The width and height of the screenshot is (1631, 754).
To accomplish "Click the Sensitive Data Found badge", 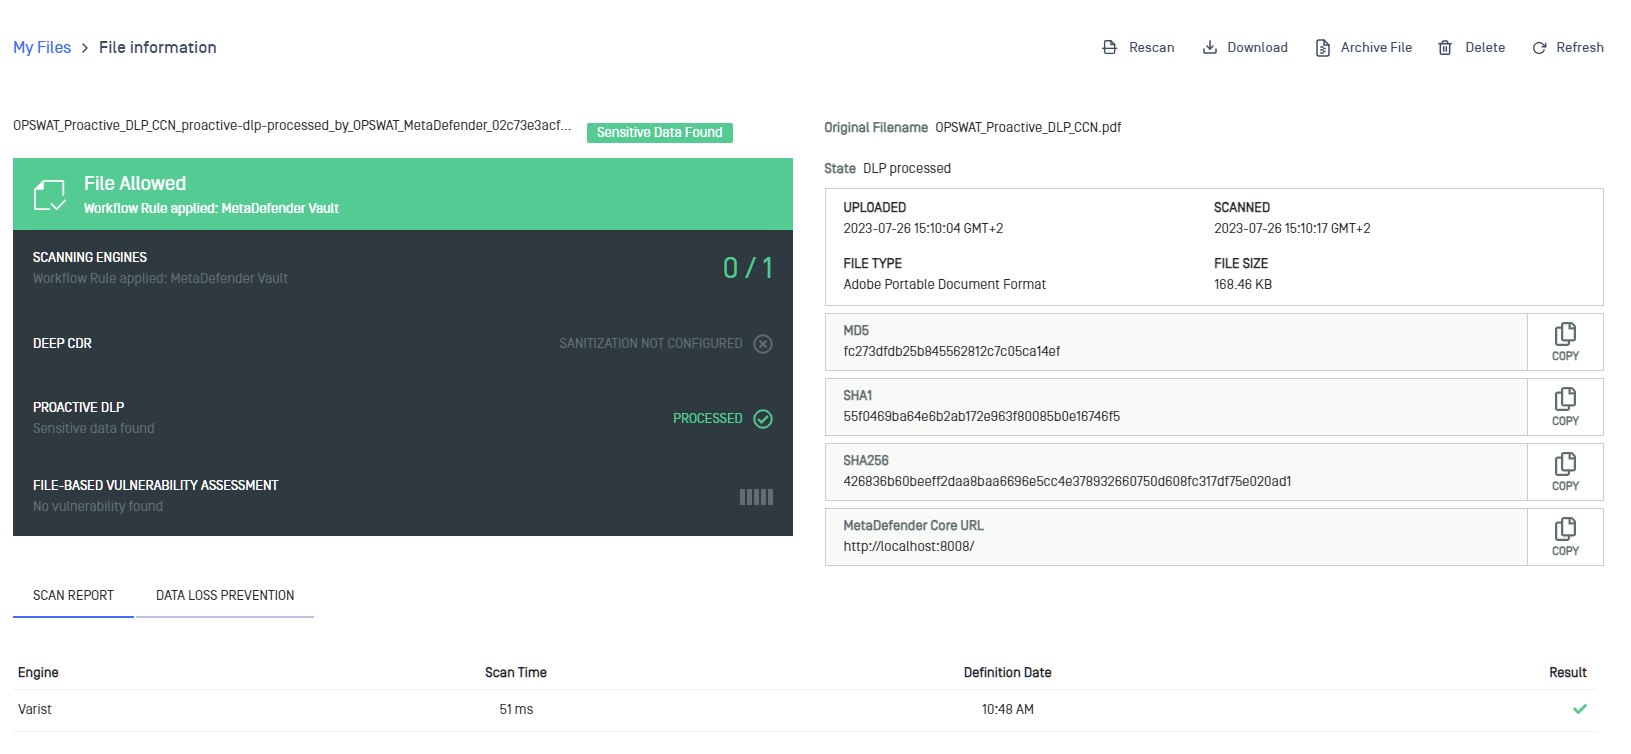I will pos(660,132).
